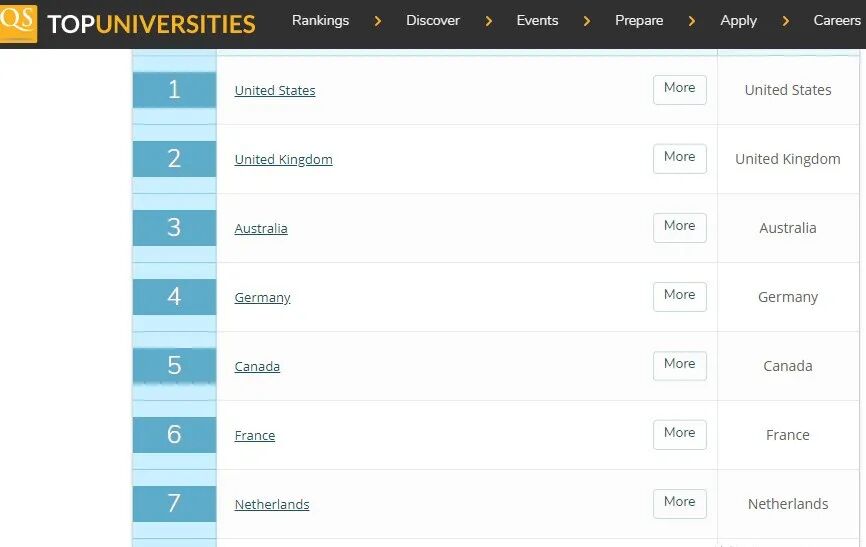Open the United Kingdom link
The height and width of the screenshot is (547, 866).
[x=283, y=160]
